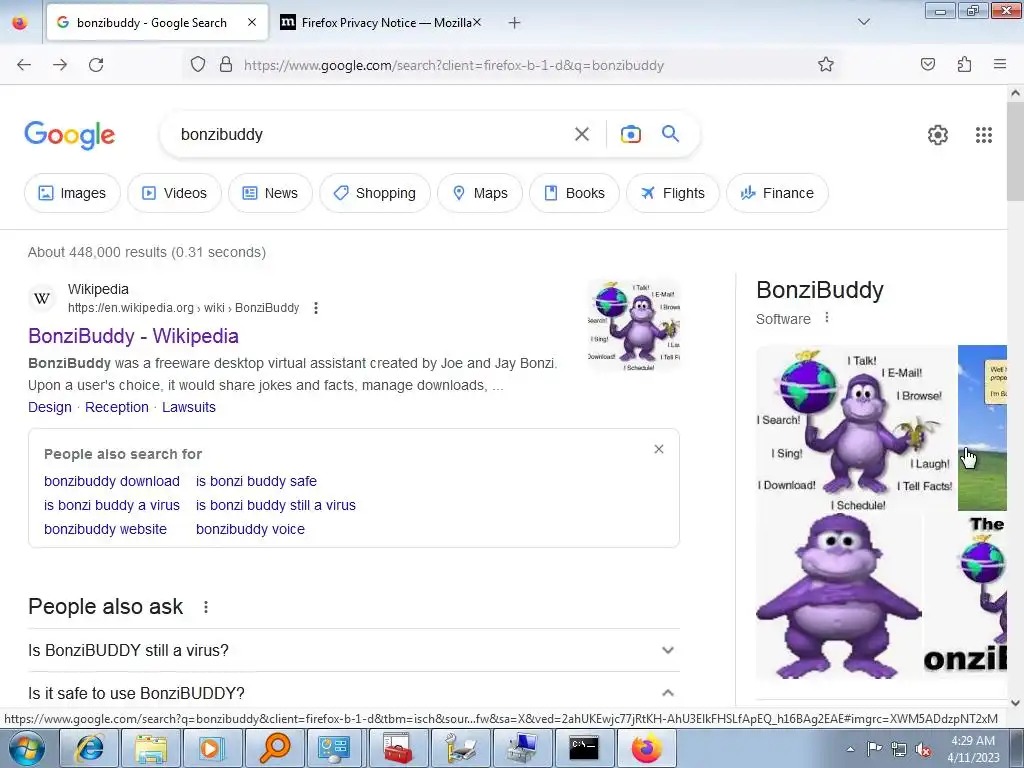Open Windows Explorer folder on taskbar
This screenshot has height=768, width=1024.
pyautogui.click(x=152, y=748)
